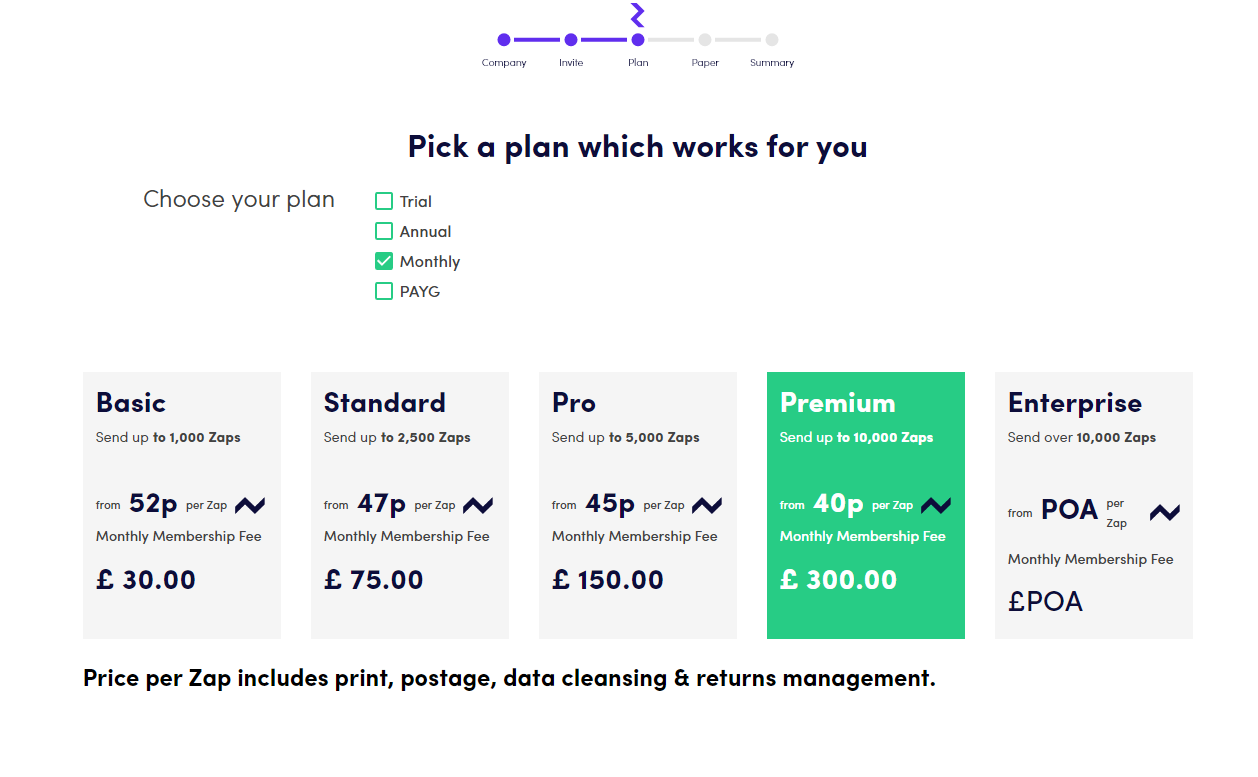Image resolution: width=1258 pixels, height=777 pixels.
Task: Click the purple logo icon at top
Action: pos(638,14)
